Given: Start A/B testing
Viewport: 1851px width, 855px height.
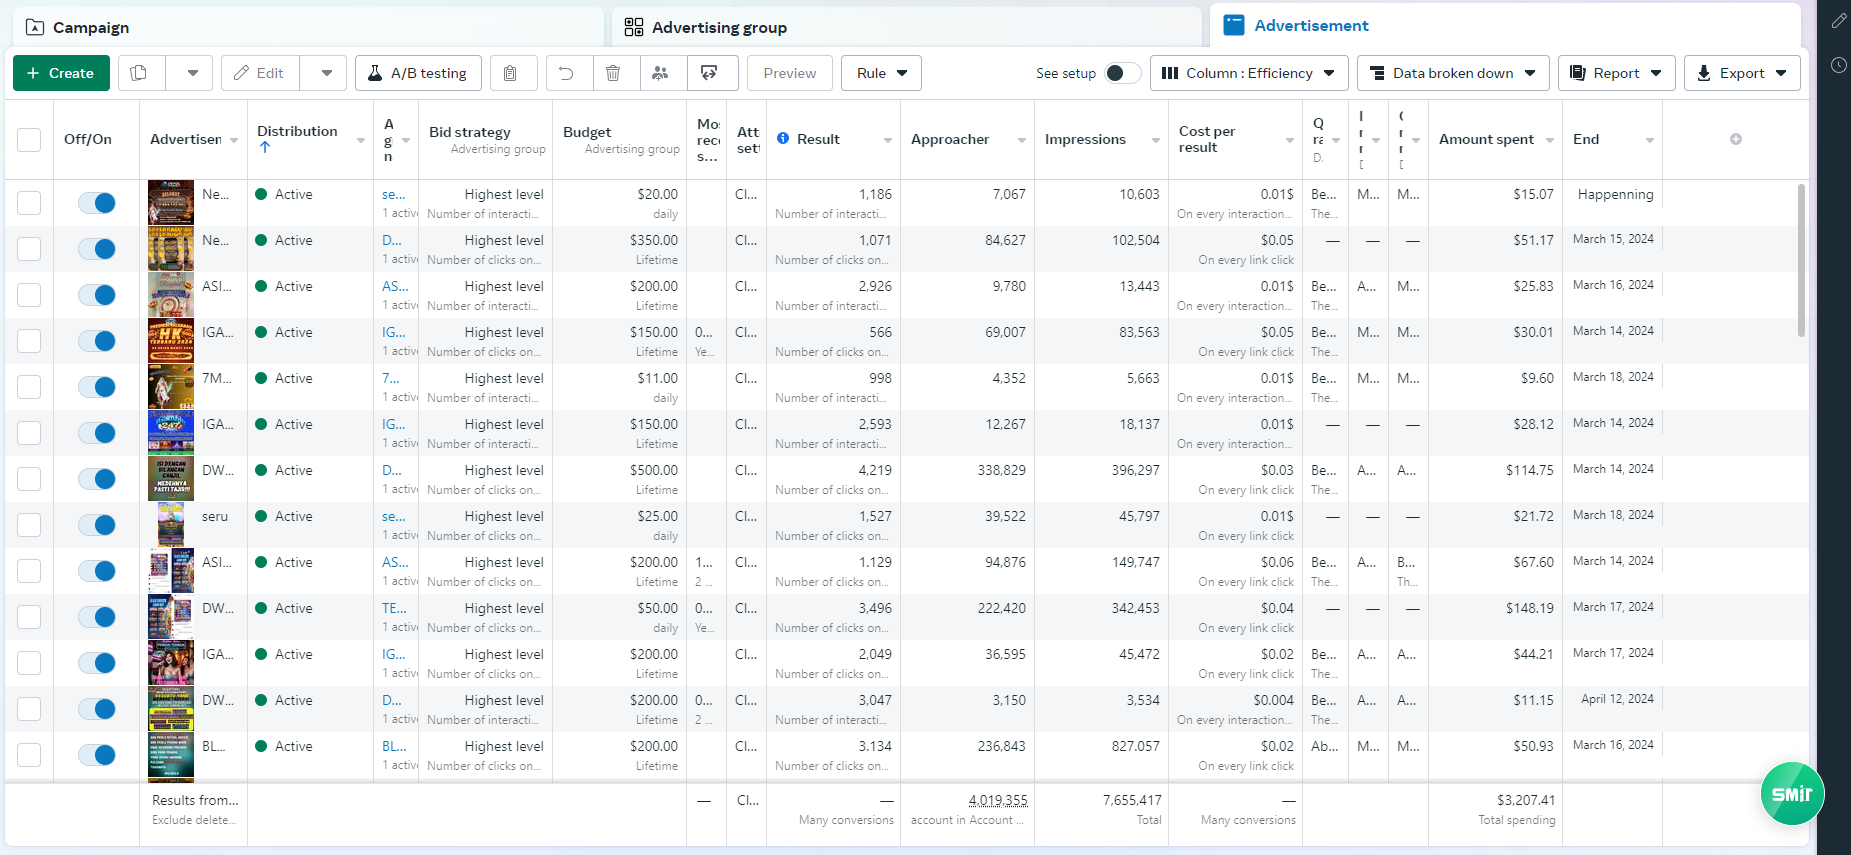Looking at the screenshot, I should tap(418, 73).
